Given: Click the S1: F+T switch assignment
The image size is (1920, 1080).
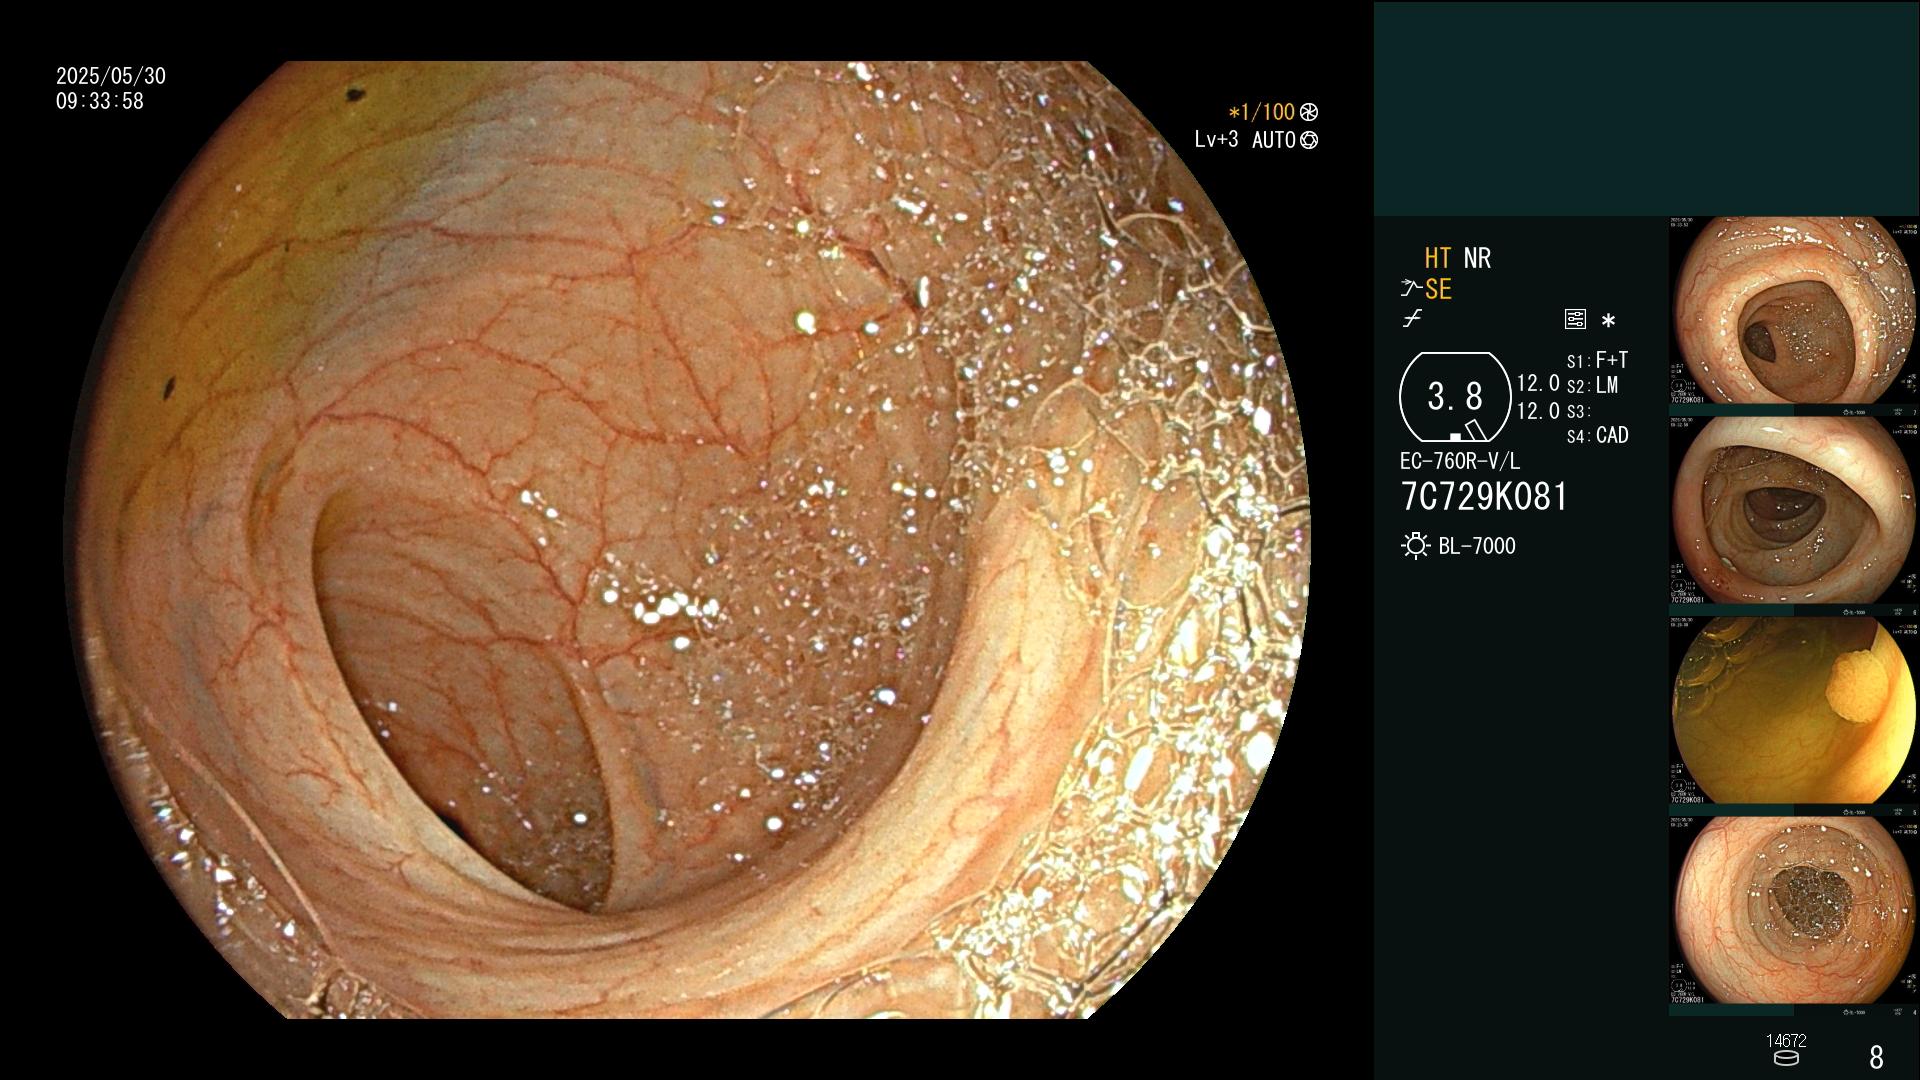Looking at the screenshot, I should [1598, 360].
